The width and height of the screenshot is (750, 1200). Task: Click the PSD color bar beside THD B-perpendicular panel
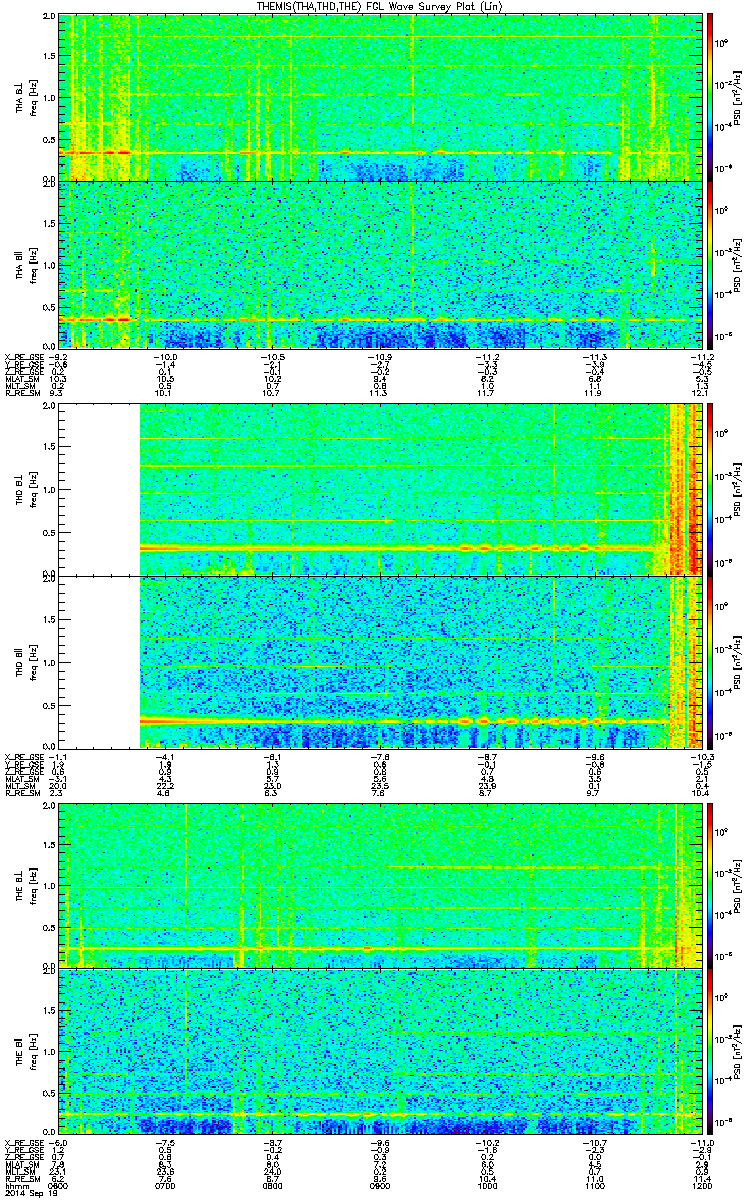[x=711, y=491]
